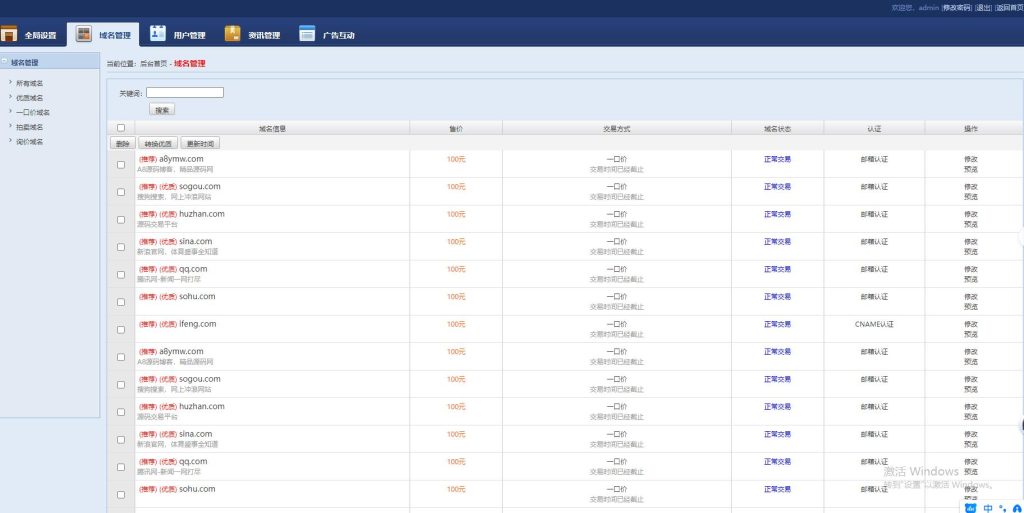Click the 返回首页 link in top bar
This screenshot has width=1024, height=513.
pos(1010,8)
